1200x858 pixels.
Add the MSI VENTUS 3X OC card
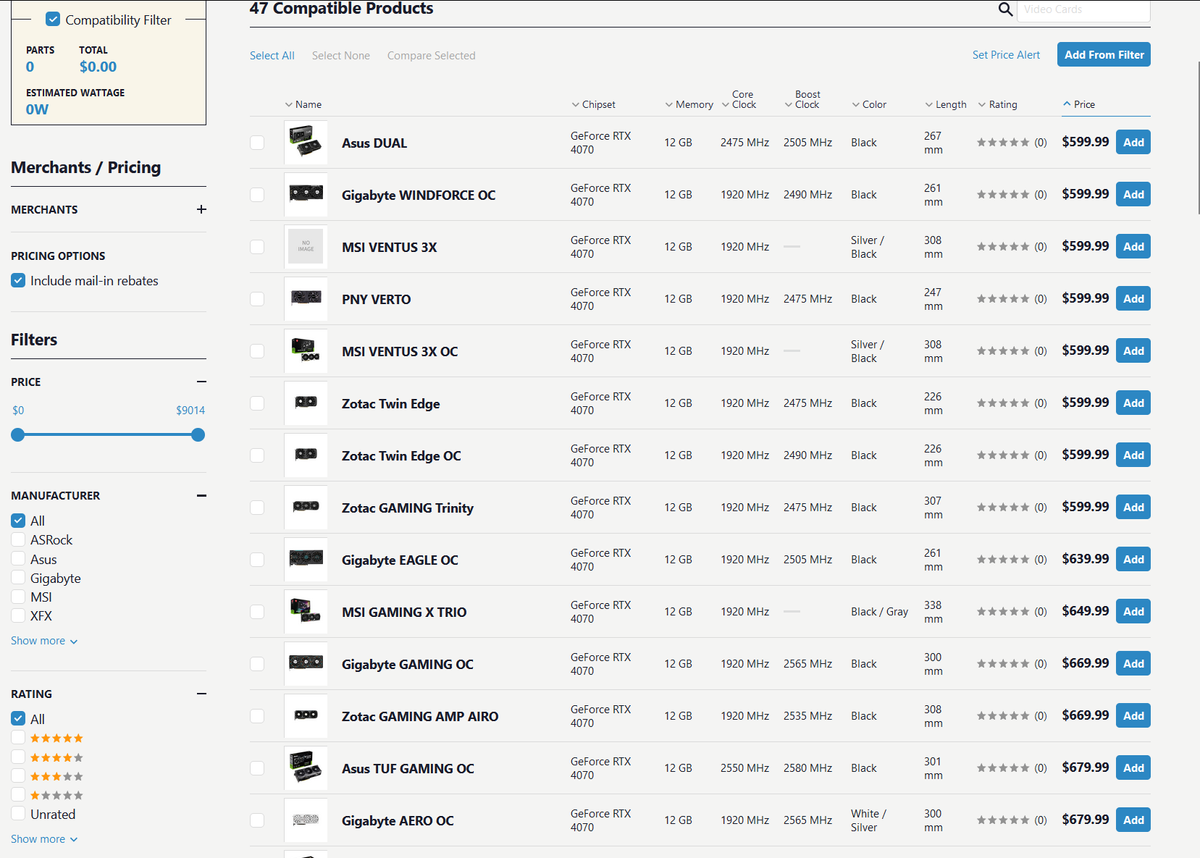[x=1133, y=351]
